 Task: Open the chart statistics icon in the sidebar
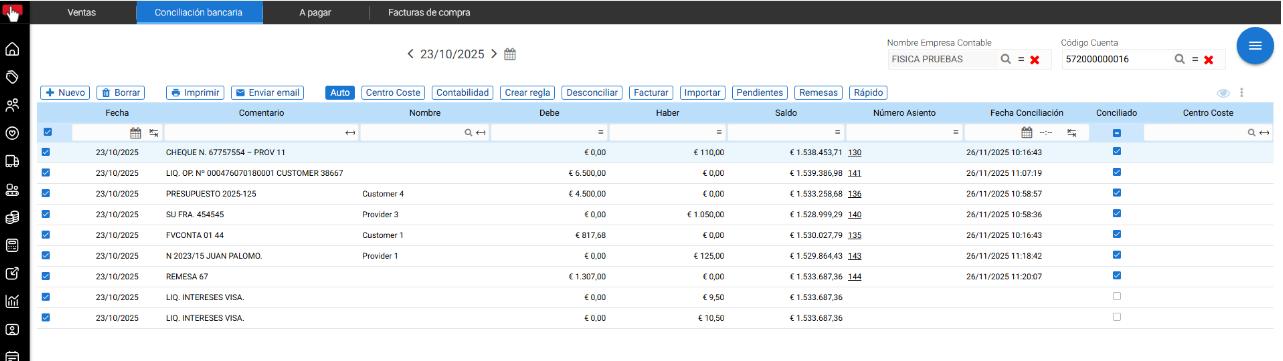click(13, 301)
